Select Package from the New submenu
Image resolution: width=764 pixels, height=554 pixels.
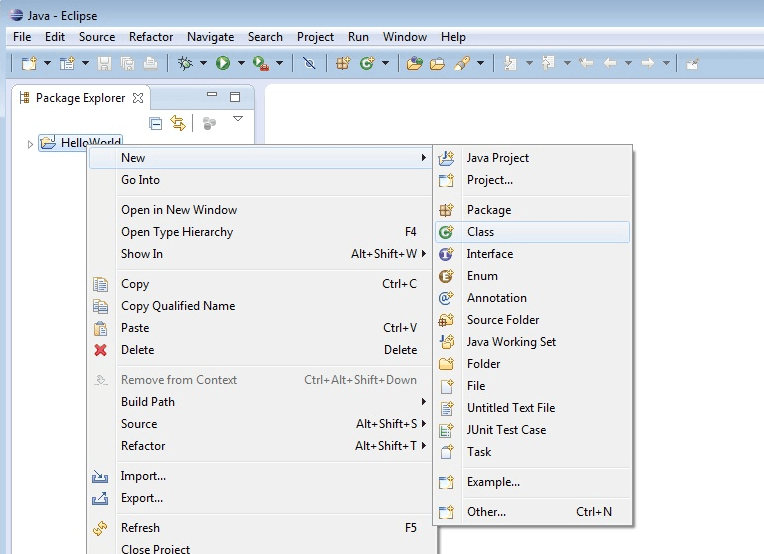coord(532,210)
